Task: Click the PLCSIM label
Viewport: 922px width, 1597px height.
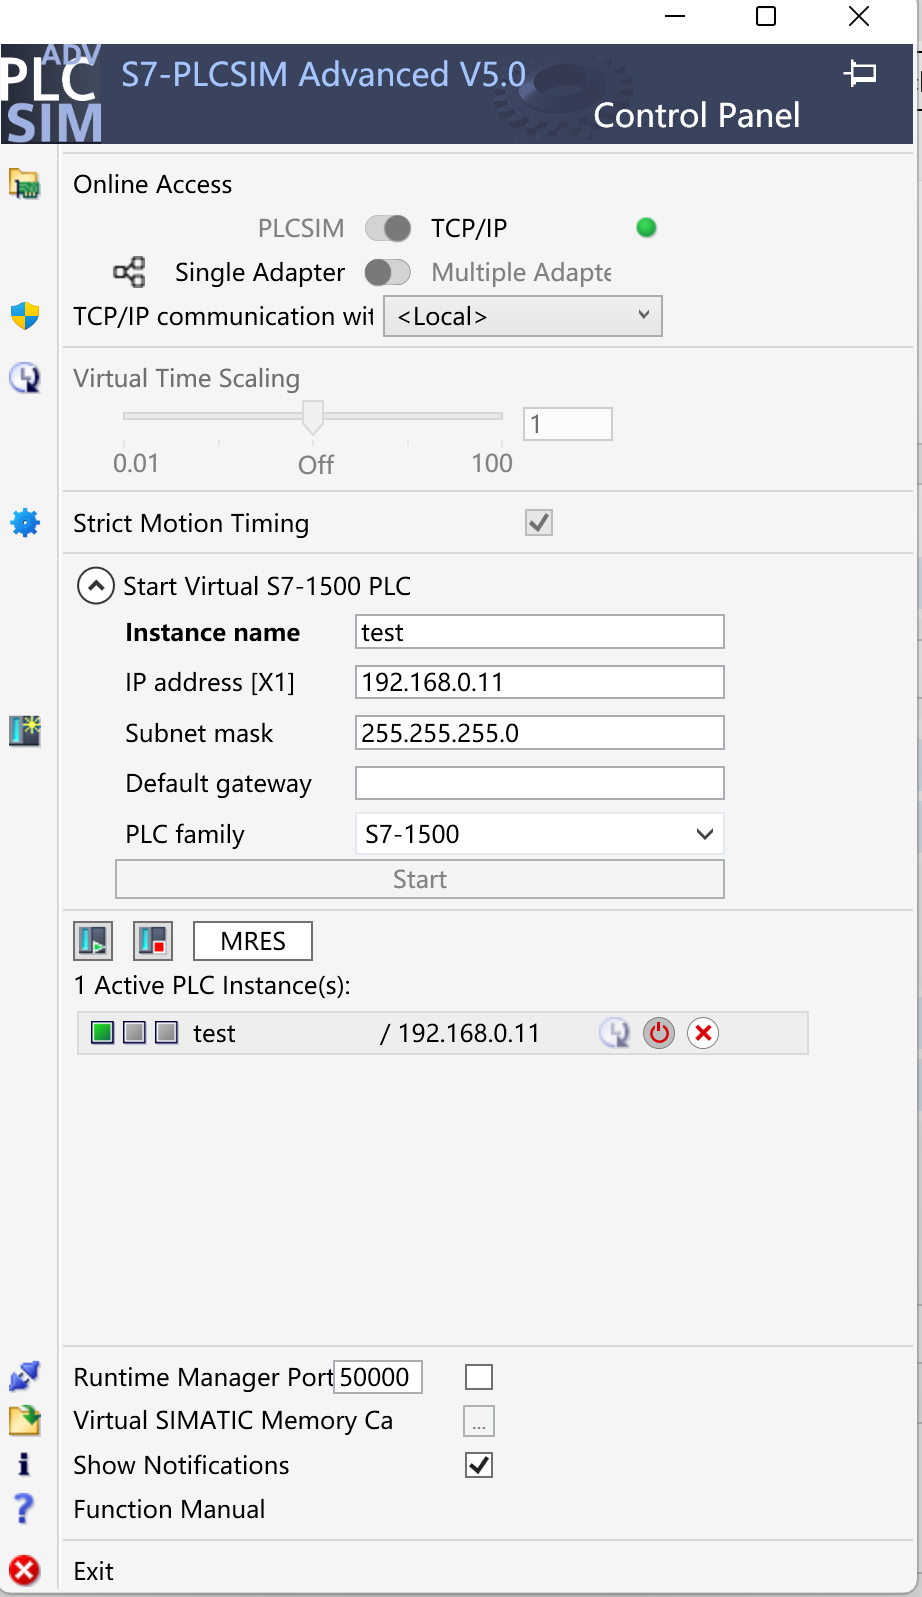Action: pos(301,228)
